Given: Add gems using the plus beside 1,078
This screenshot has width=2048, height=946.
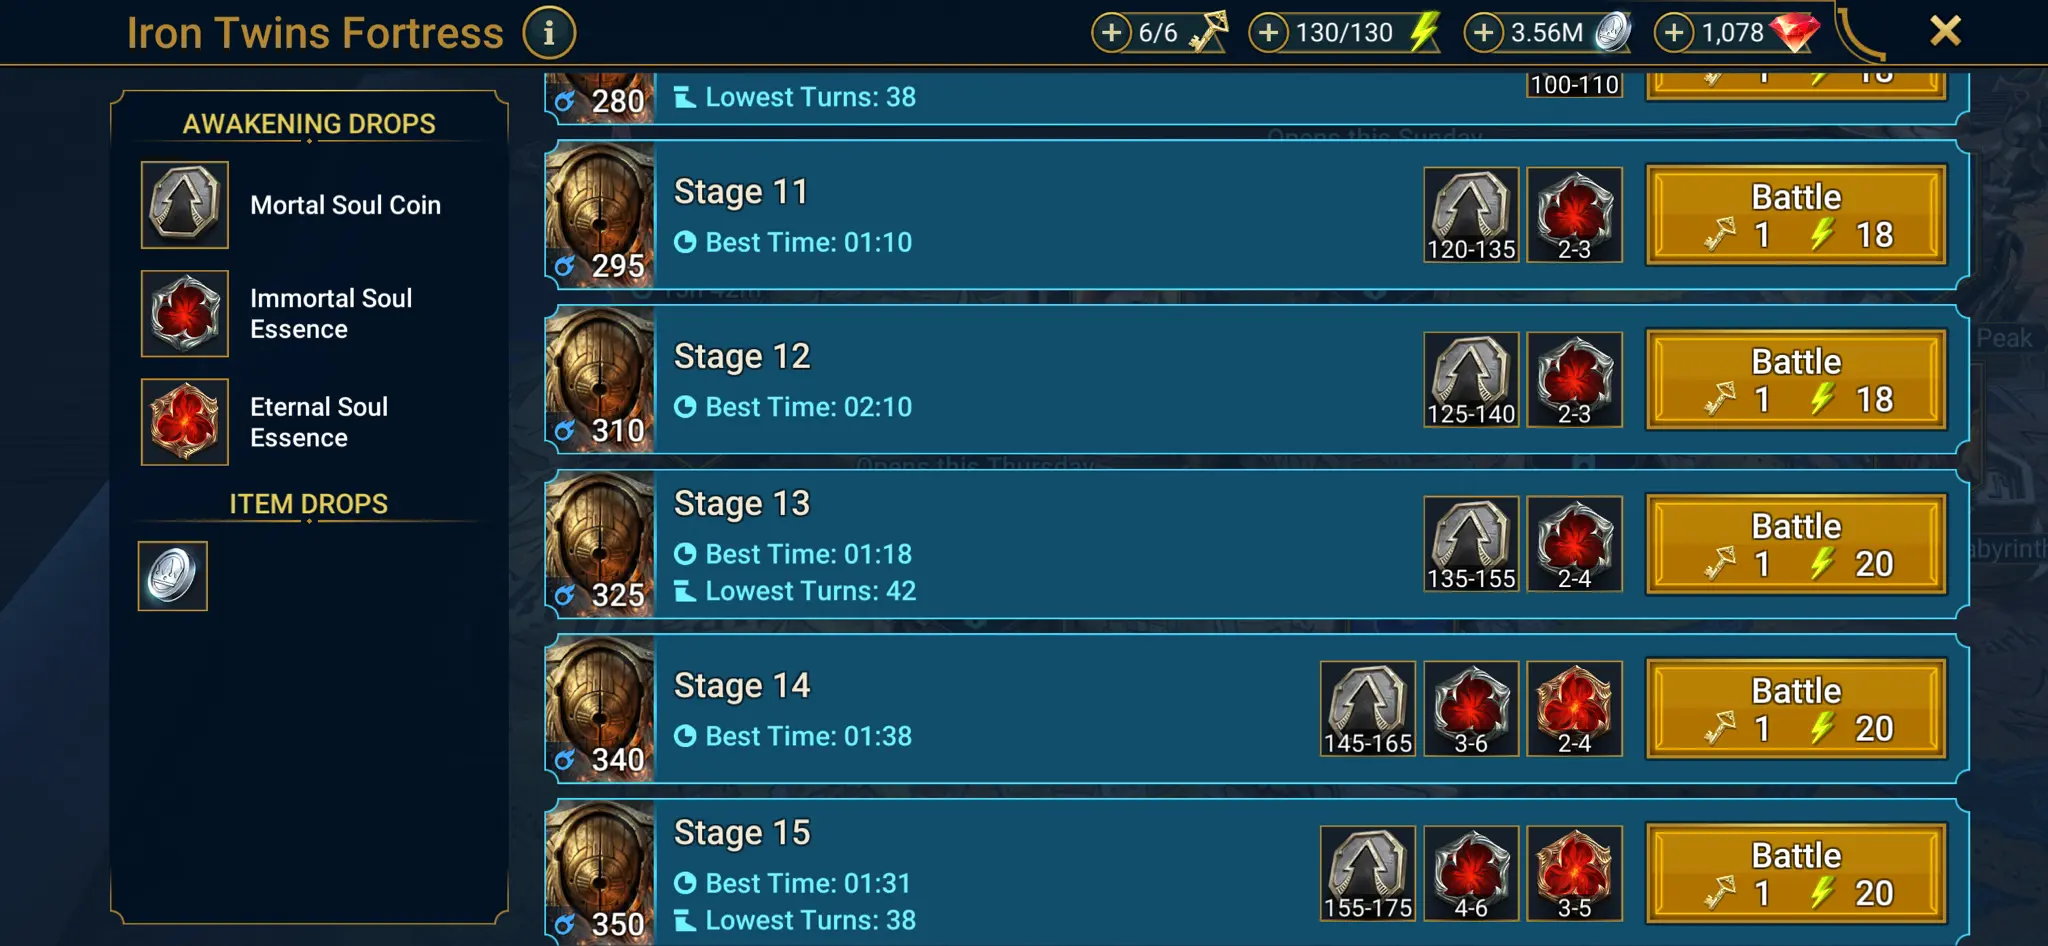Looking at the screenshot, I should 1674,33.
